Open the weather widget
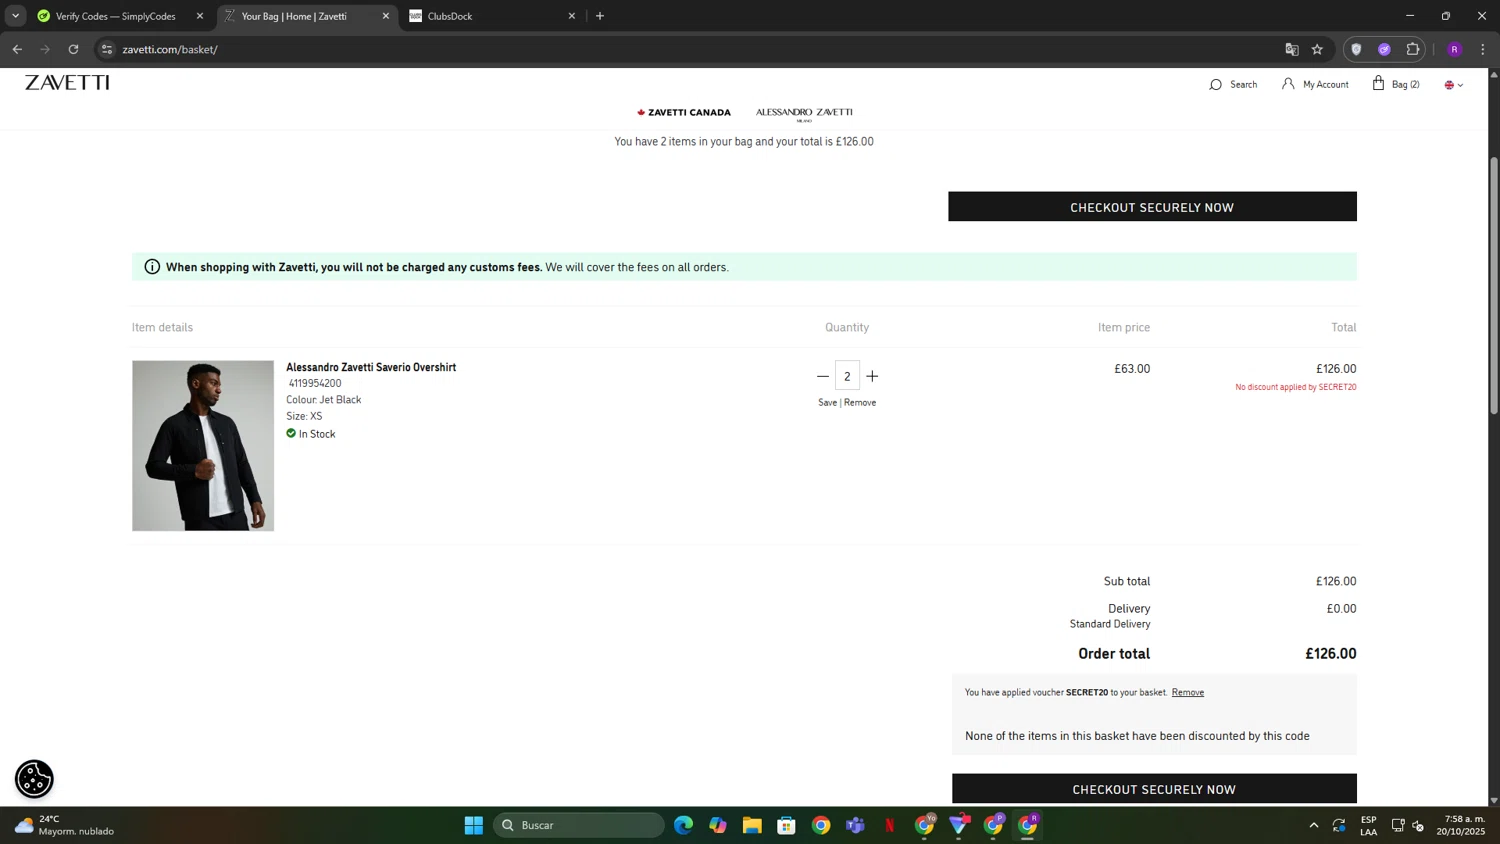This screenshot has height=844, width=1500. click(65, 825)
